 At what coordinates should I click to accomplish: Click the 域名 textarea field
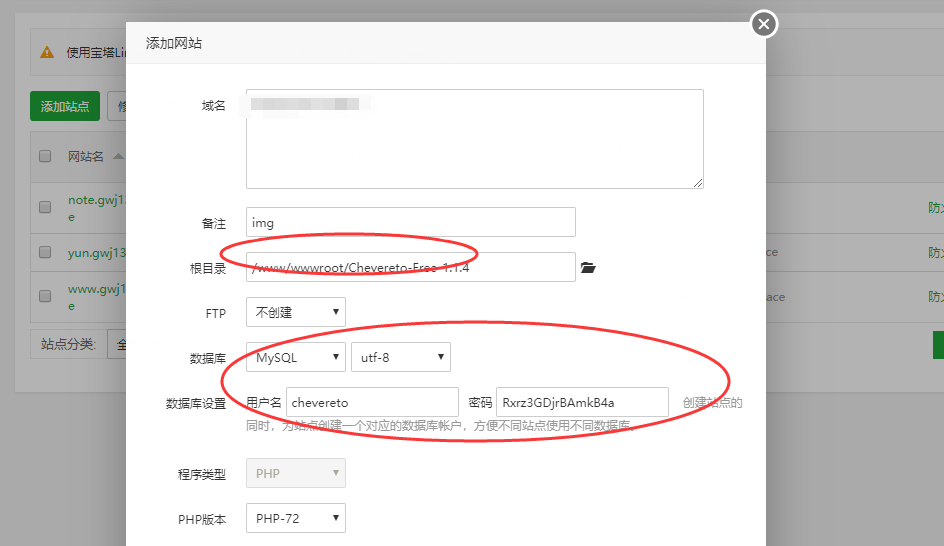point(474,139)
